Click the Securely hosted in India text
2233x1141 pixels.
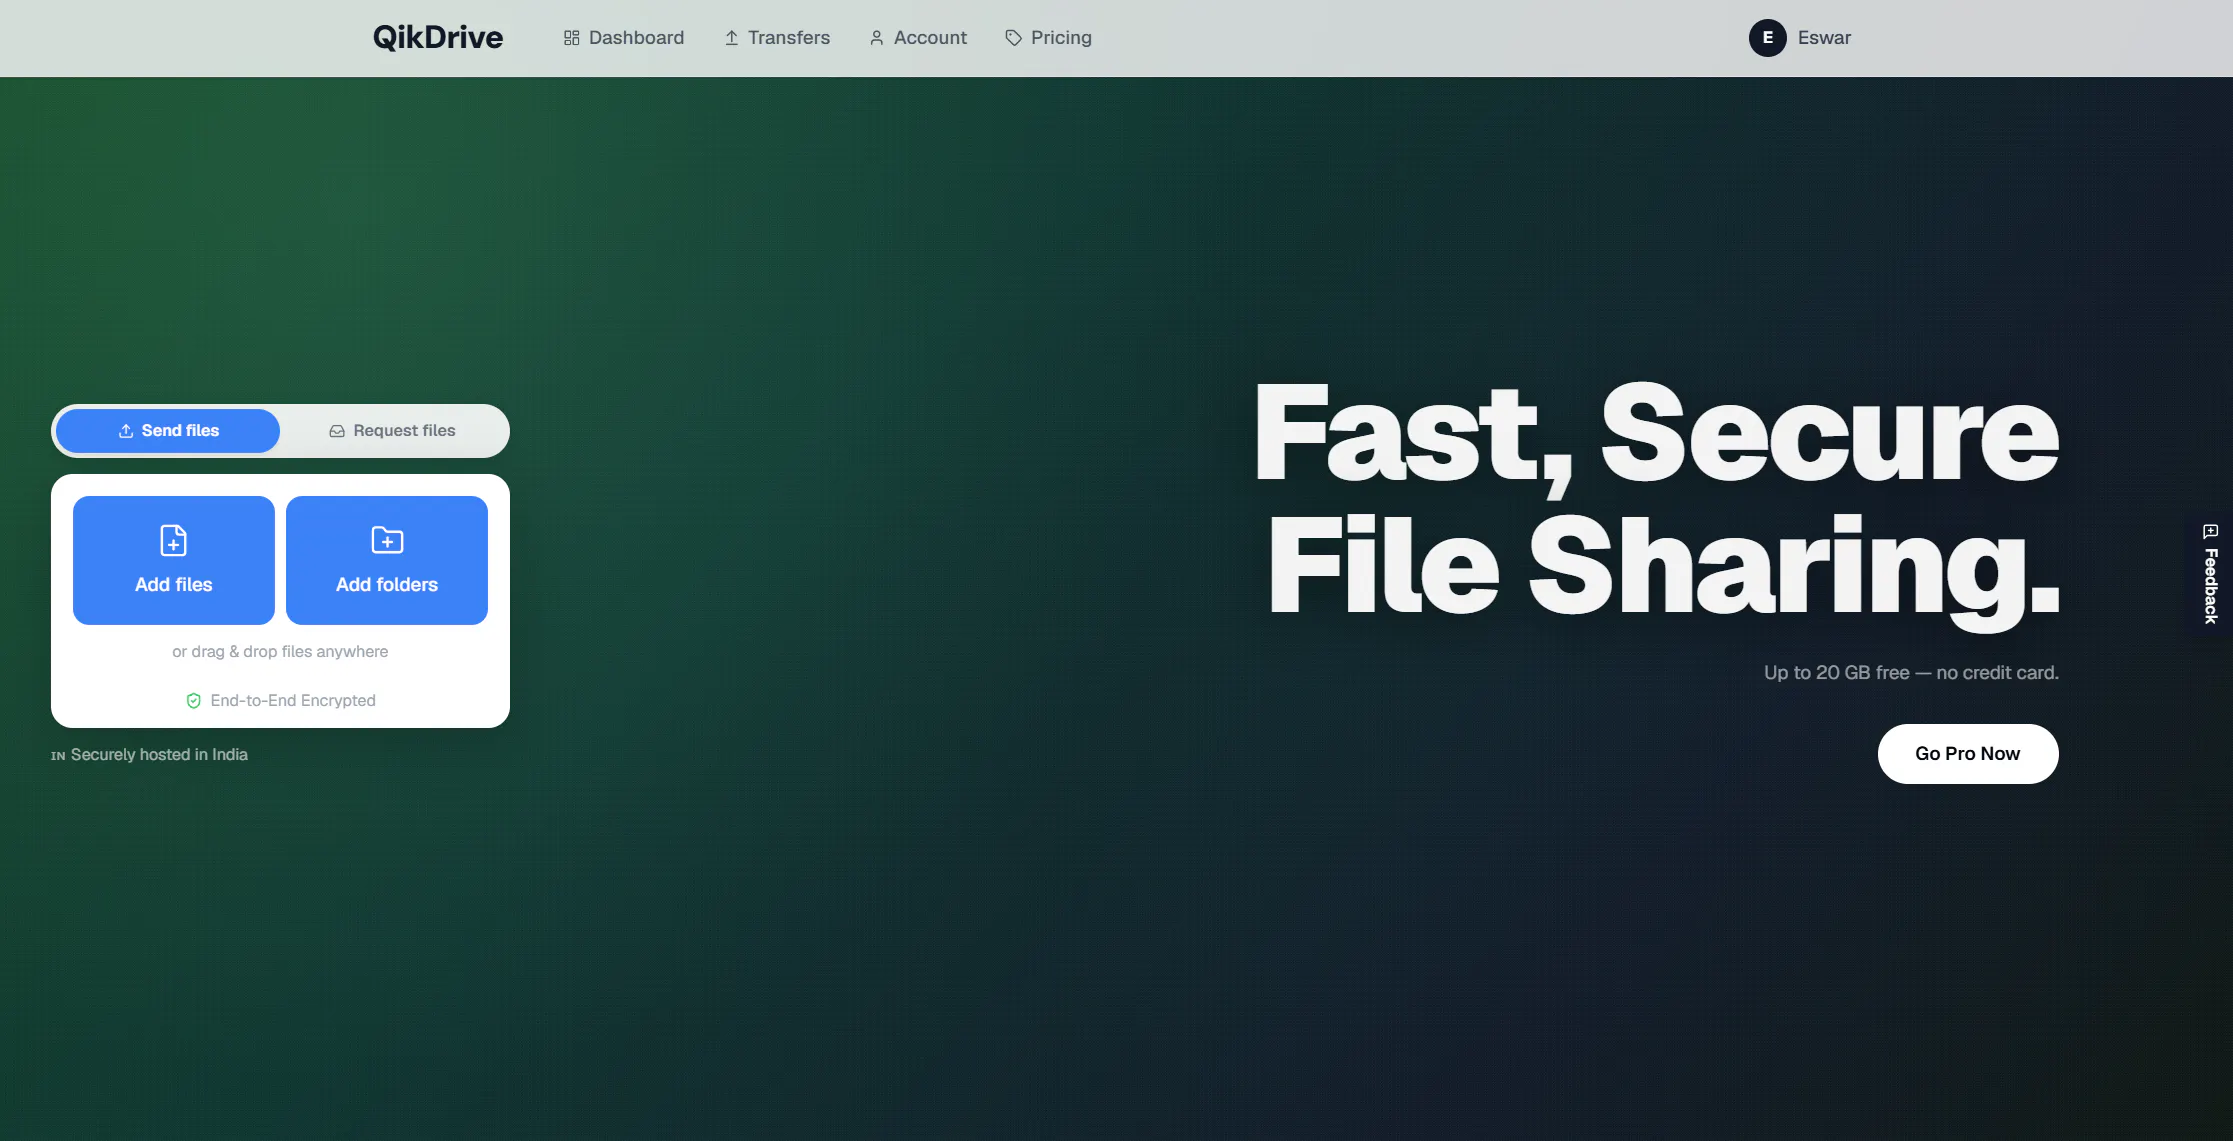click(159, 755)
